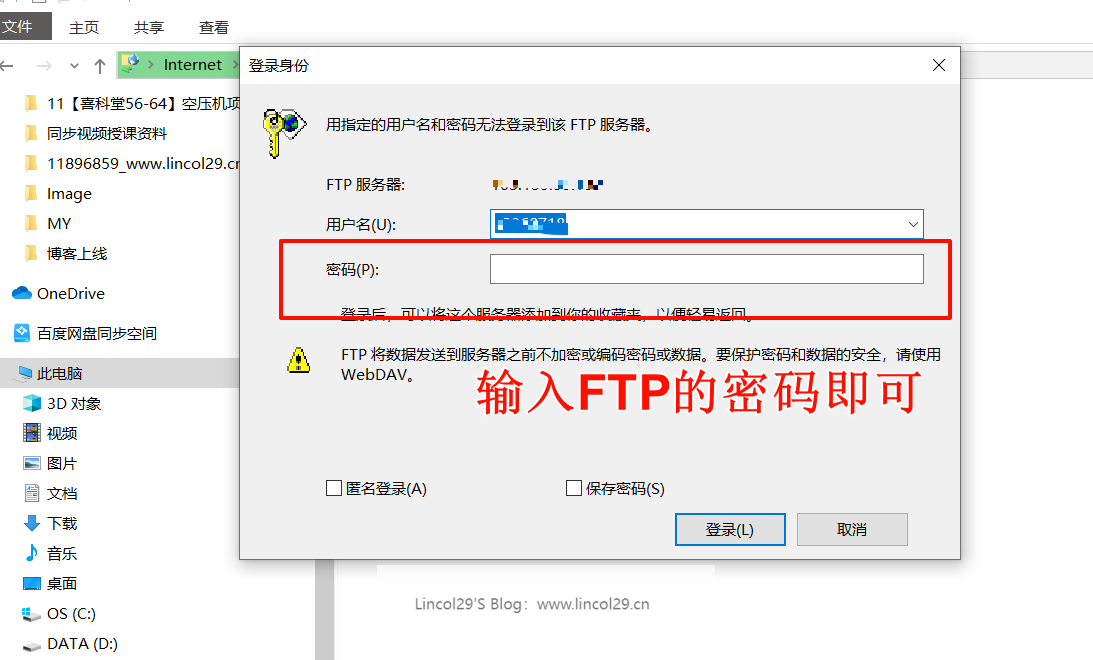This screenshot has height=660, width=1093.
Task: Open the 视频 film icon
Action: click(32, 433)
